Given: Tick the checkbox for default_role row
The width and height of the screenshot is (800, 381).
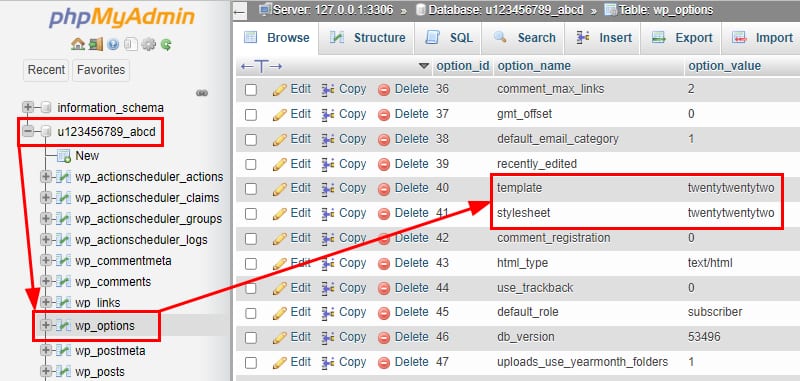Looking at the screenshot, I should pyautogui.click(x=251, y=313).
